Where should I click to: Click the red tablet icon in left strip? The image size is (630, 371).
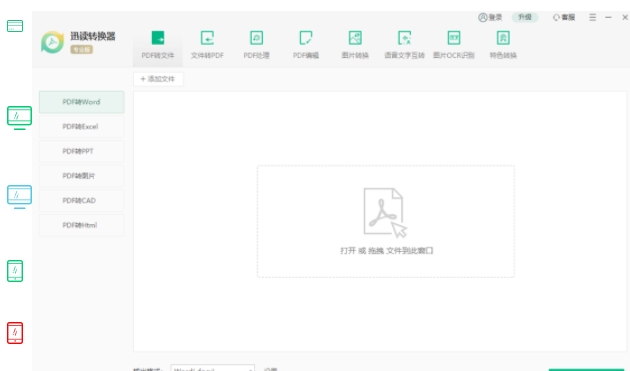pyautogui.click(x=15, y=333)
